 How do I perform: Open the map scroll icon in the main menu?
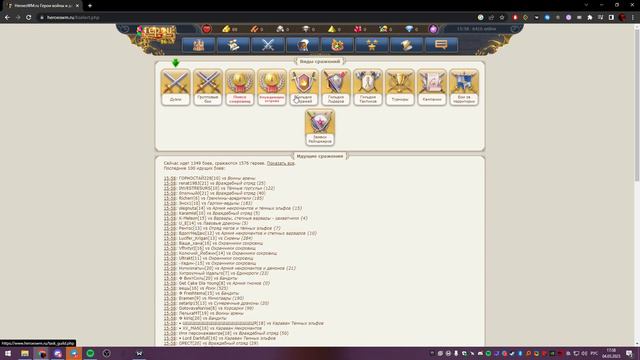coord(233,44)
